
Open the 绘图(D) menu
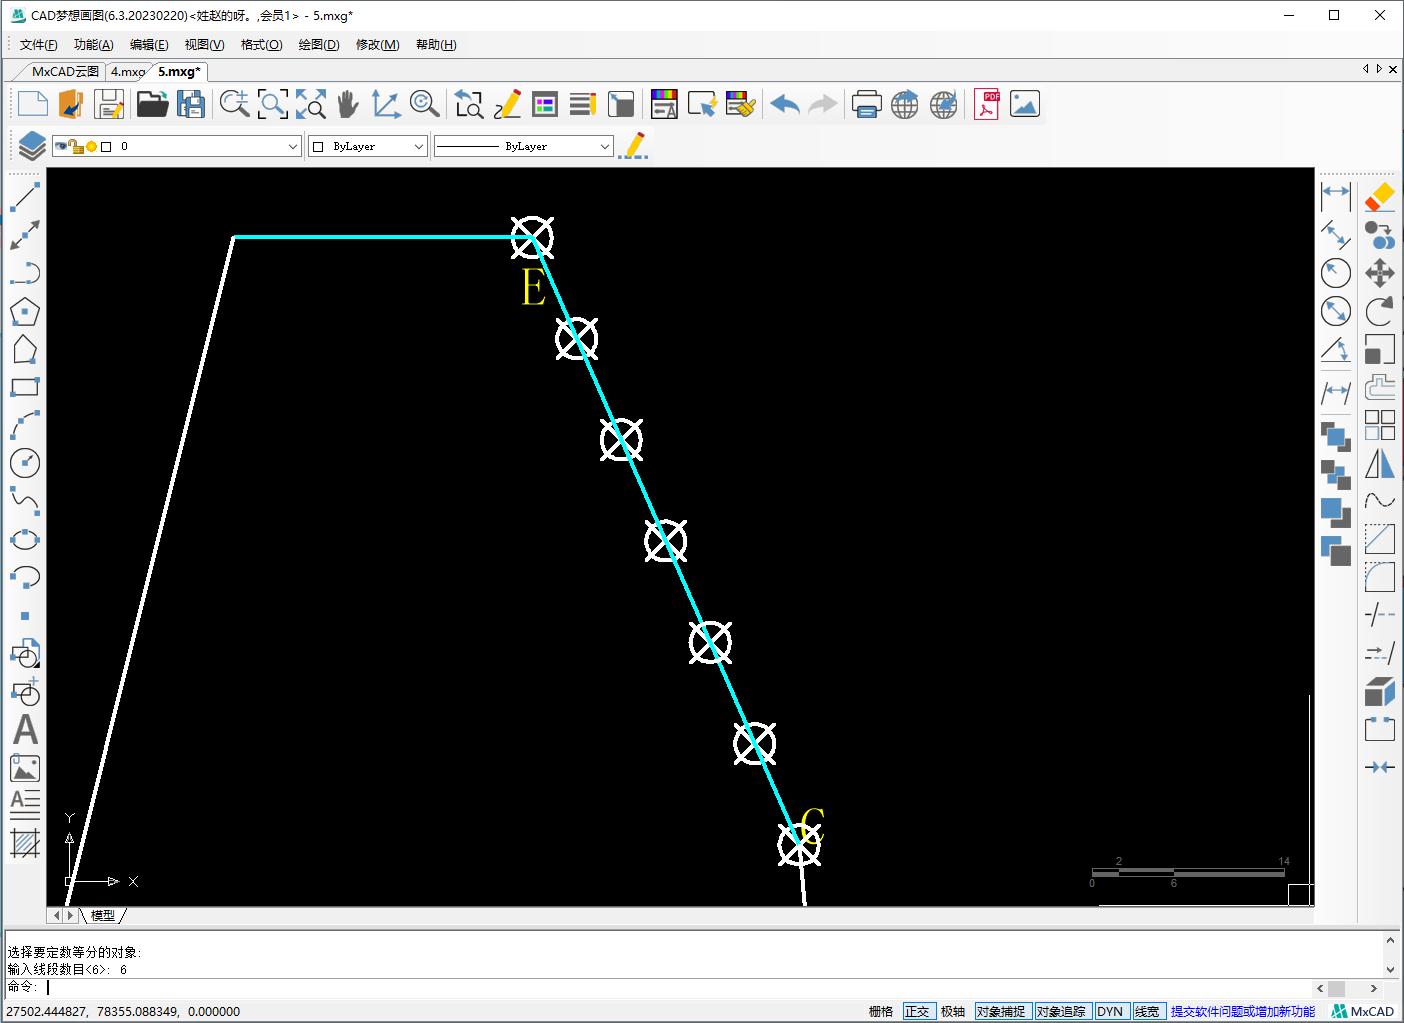319,45
